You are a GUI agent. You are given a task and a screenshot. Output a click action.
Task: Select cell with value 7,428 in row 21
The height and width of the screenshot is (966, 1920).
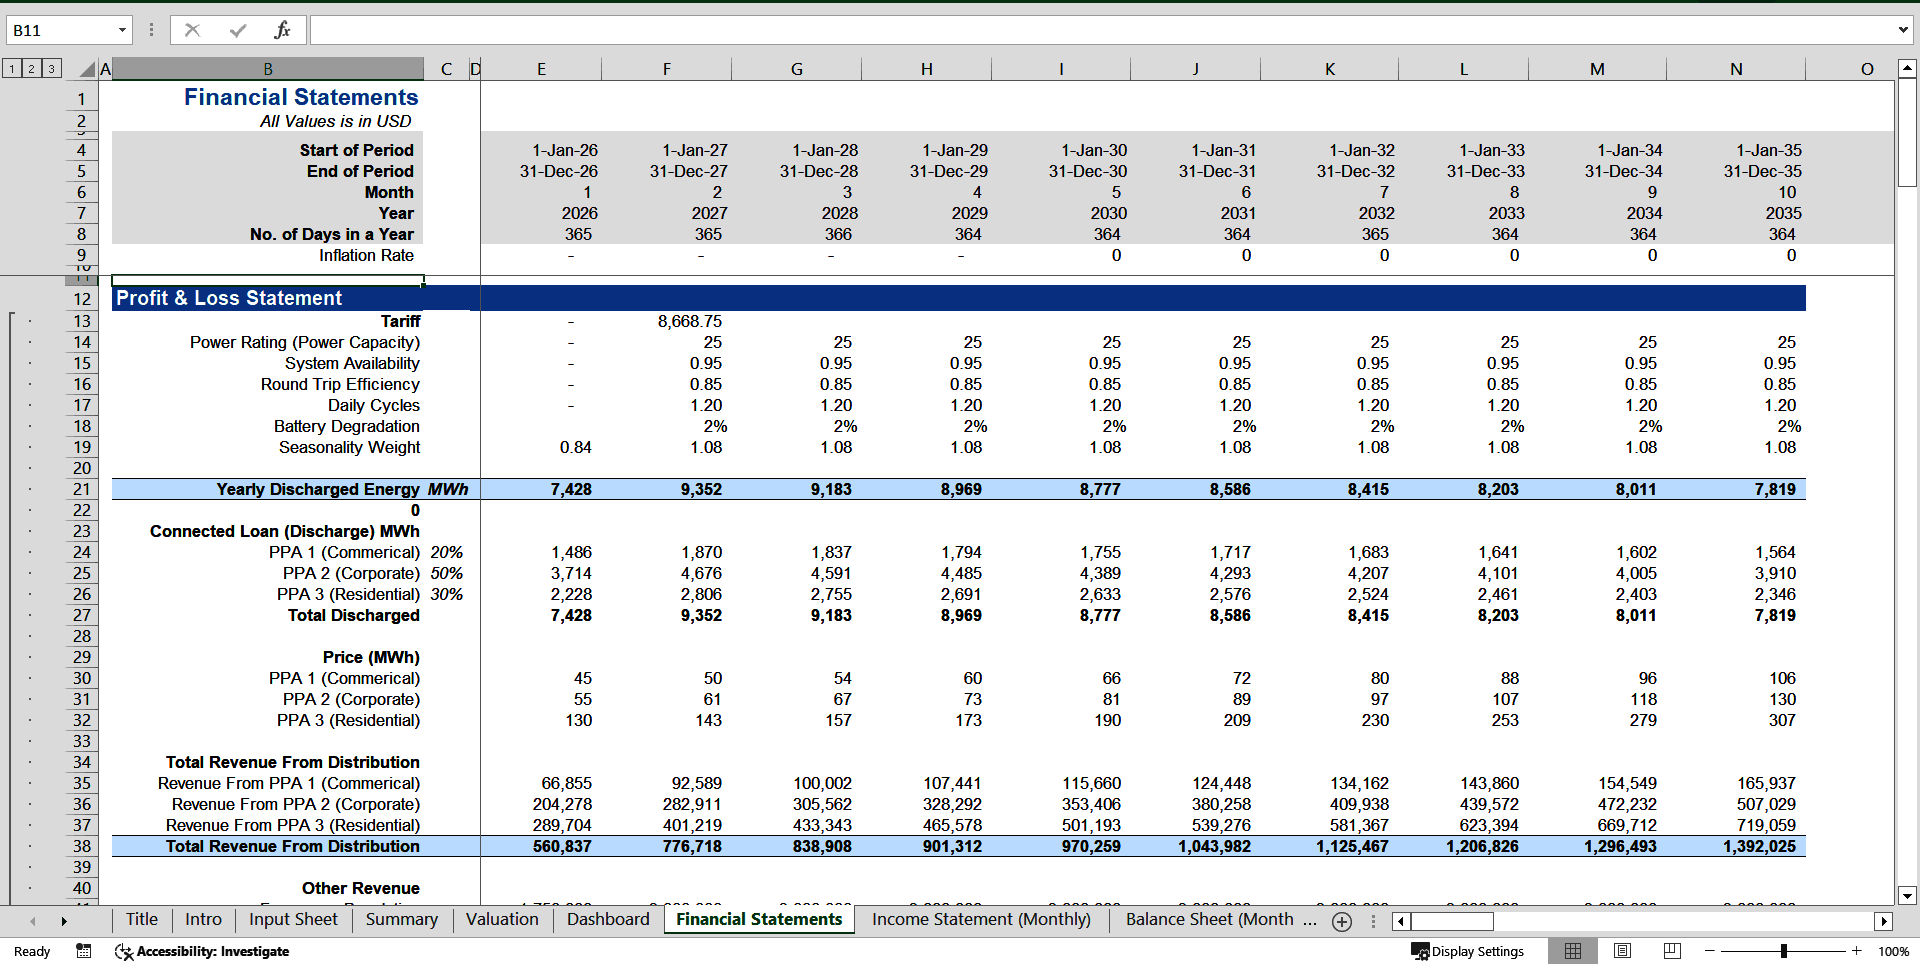pos(541,489)
